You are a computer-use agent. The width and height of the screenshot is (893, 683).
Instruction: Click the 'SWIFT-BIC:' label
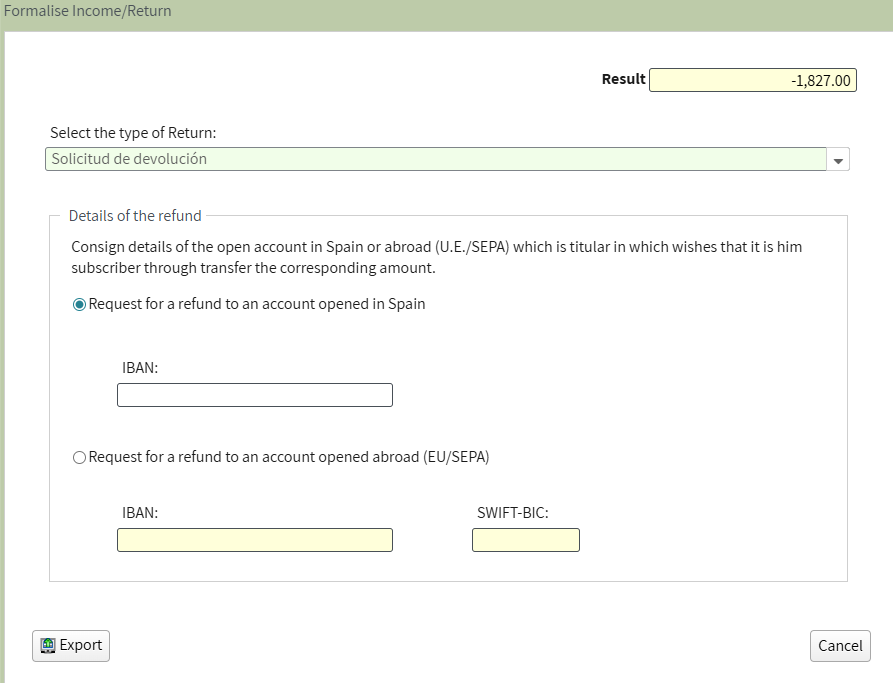(513, 513)
